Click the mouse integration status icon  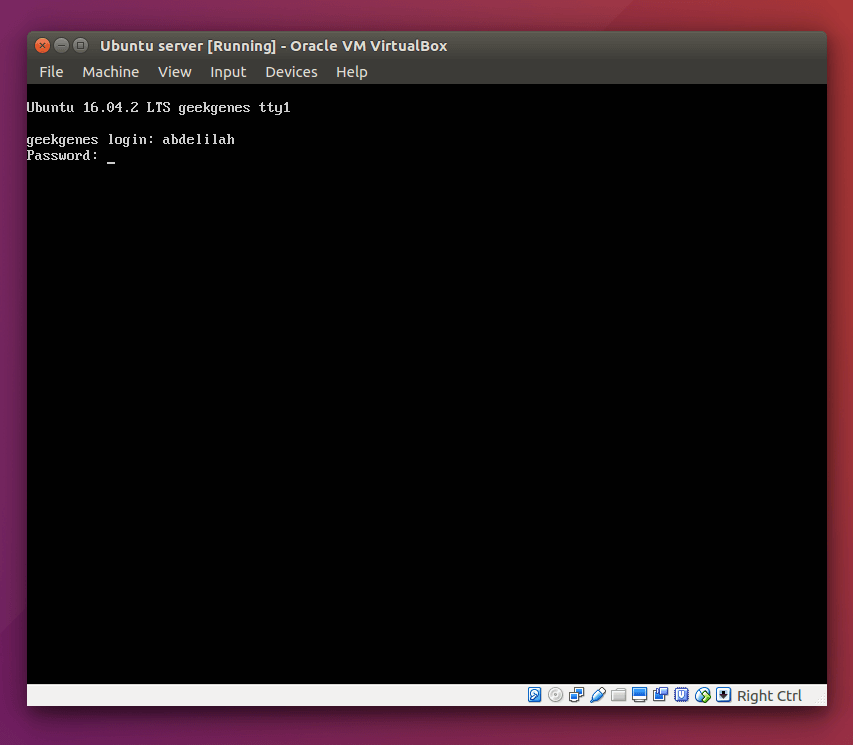coord(702,695)
